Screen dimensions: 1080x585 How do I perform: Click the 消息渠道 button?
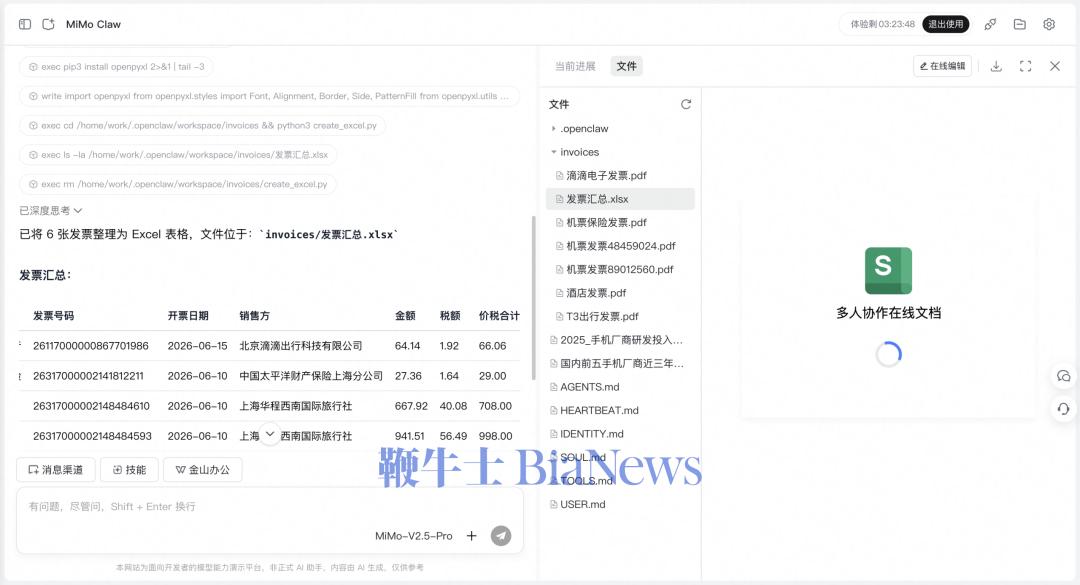[56, 469]
